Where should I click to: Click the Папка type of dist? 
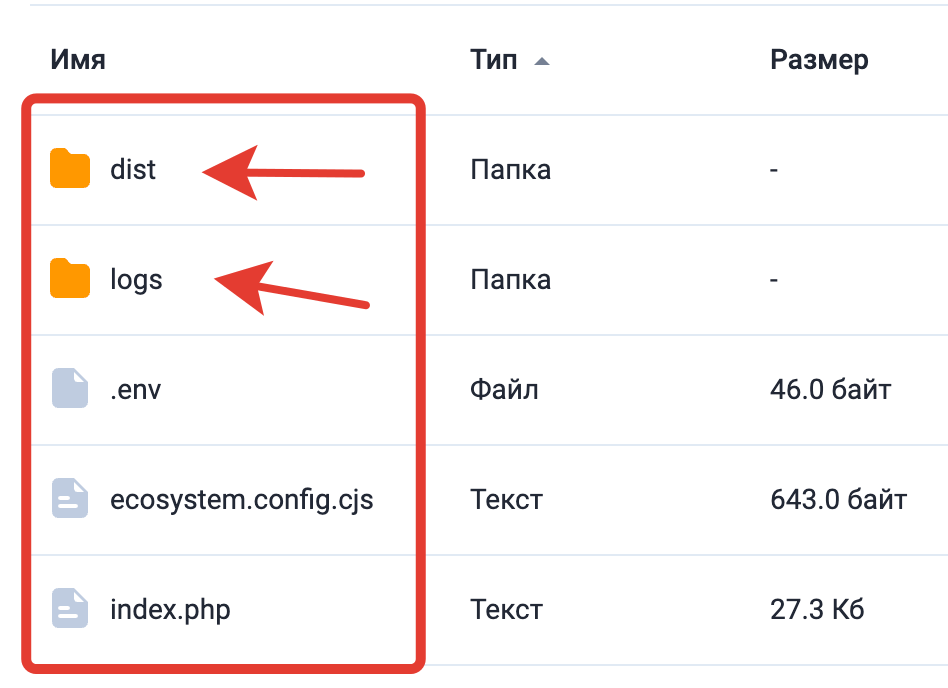510,169
